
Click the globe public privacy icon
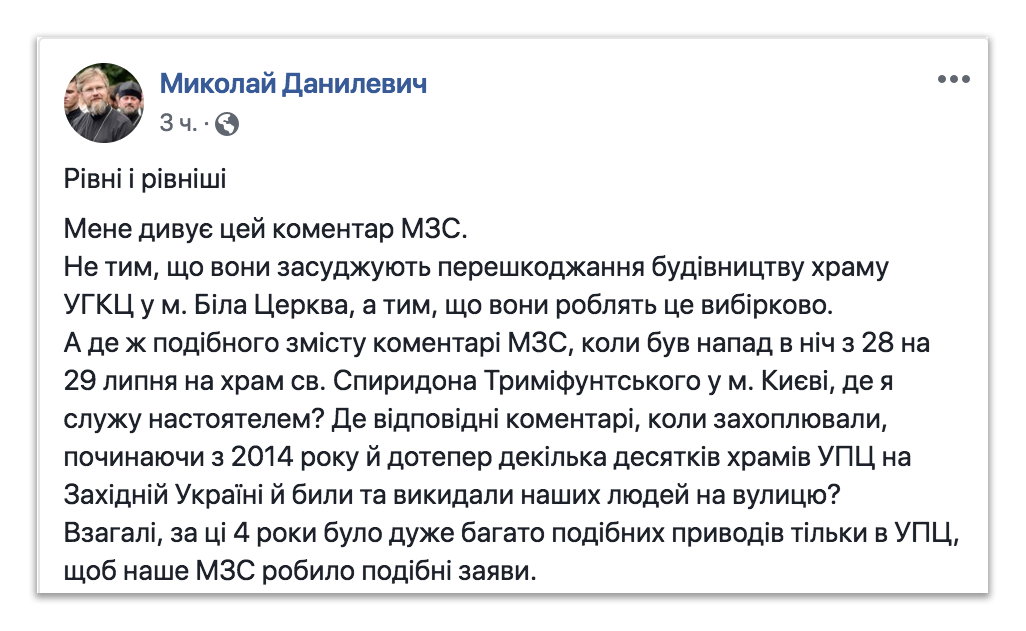[x=226, y=124]
